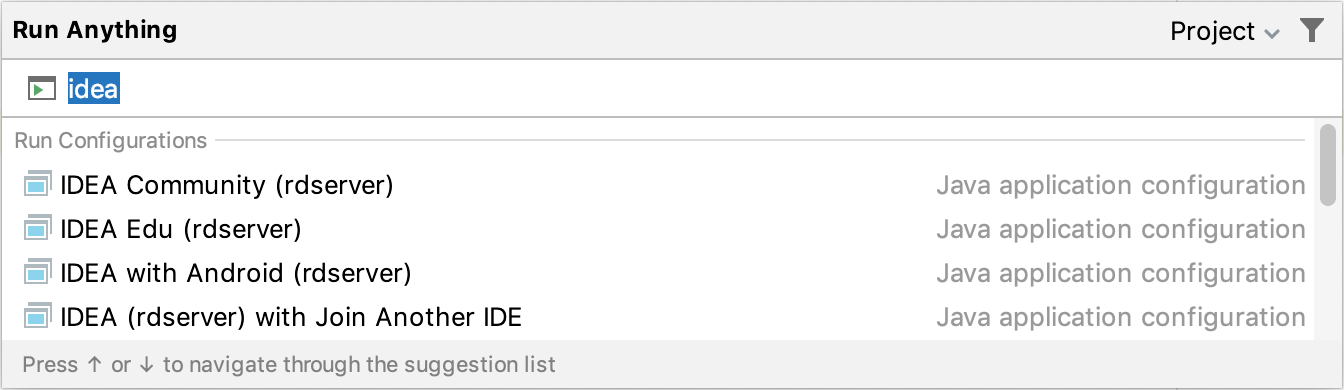The height and width of the screenshot is (390, 1344).
Task: Click IDEA Edu application window icon
Action: (37, 229)
